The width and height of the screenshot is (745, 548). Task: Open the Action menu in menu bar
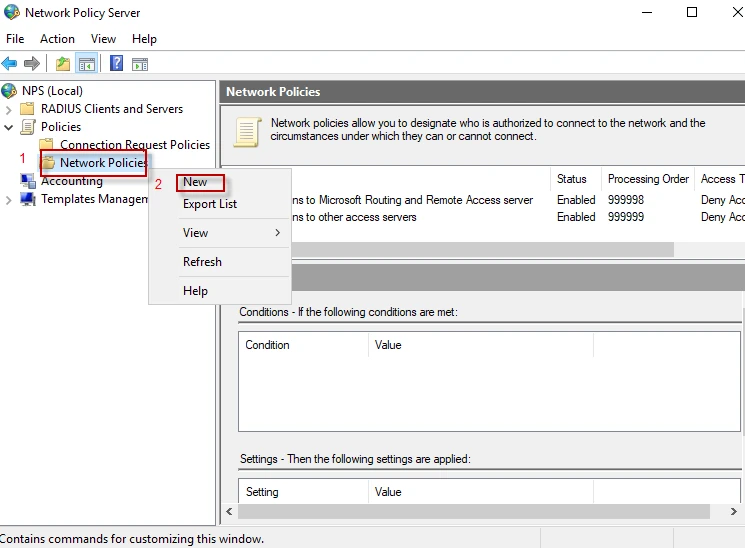[57, 39]
